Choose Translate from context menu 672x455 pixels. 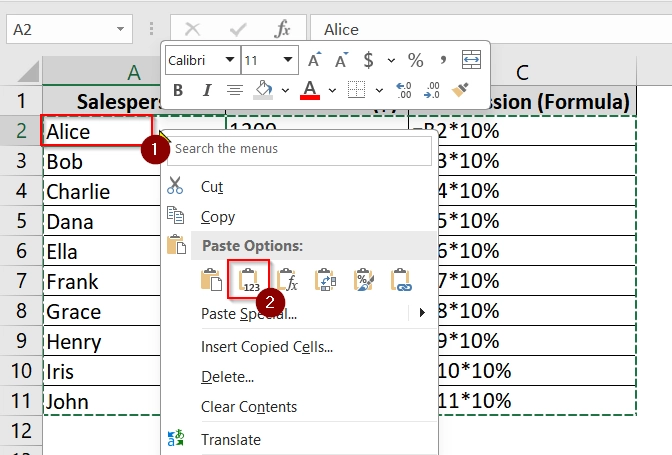300,440
